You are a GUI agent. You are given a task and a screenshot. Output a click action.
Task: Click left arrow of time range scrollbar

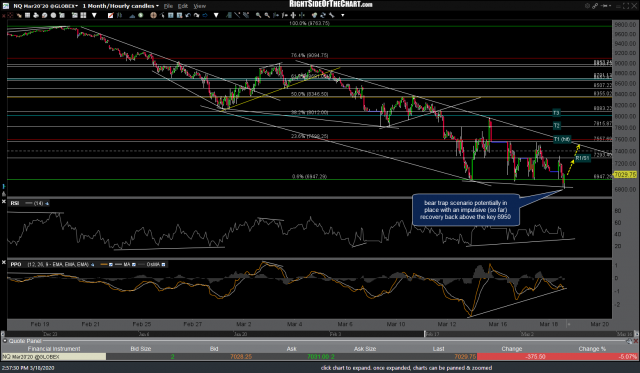pos(2,334)
